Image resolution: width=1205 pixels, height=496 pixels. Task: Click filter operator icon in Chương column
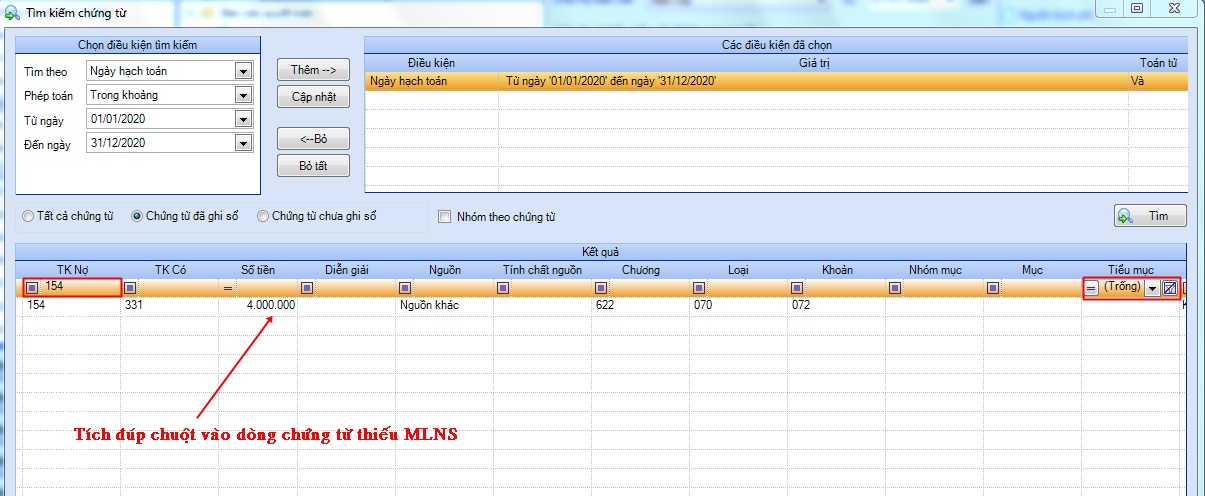tap(601, 288)
